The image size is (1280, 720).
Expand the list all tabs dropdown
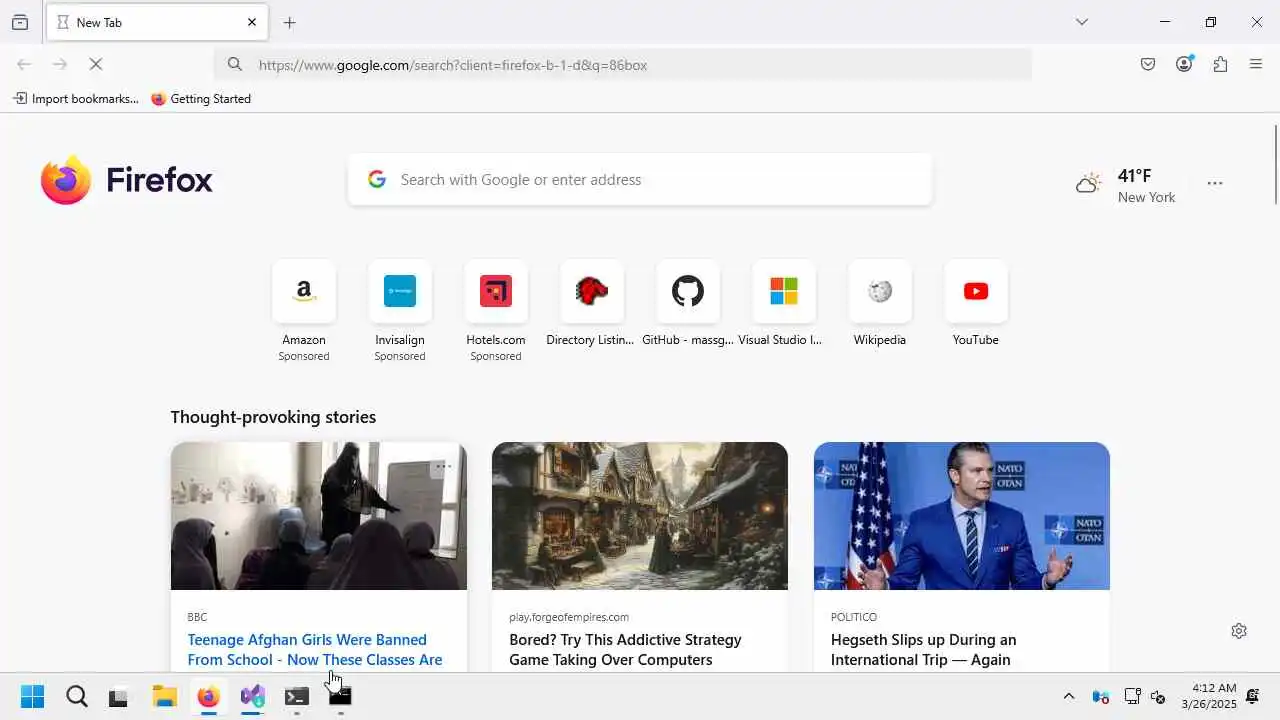[x=1082, y=22]
